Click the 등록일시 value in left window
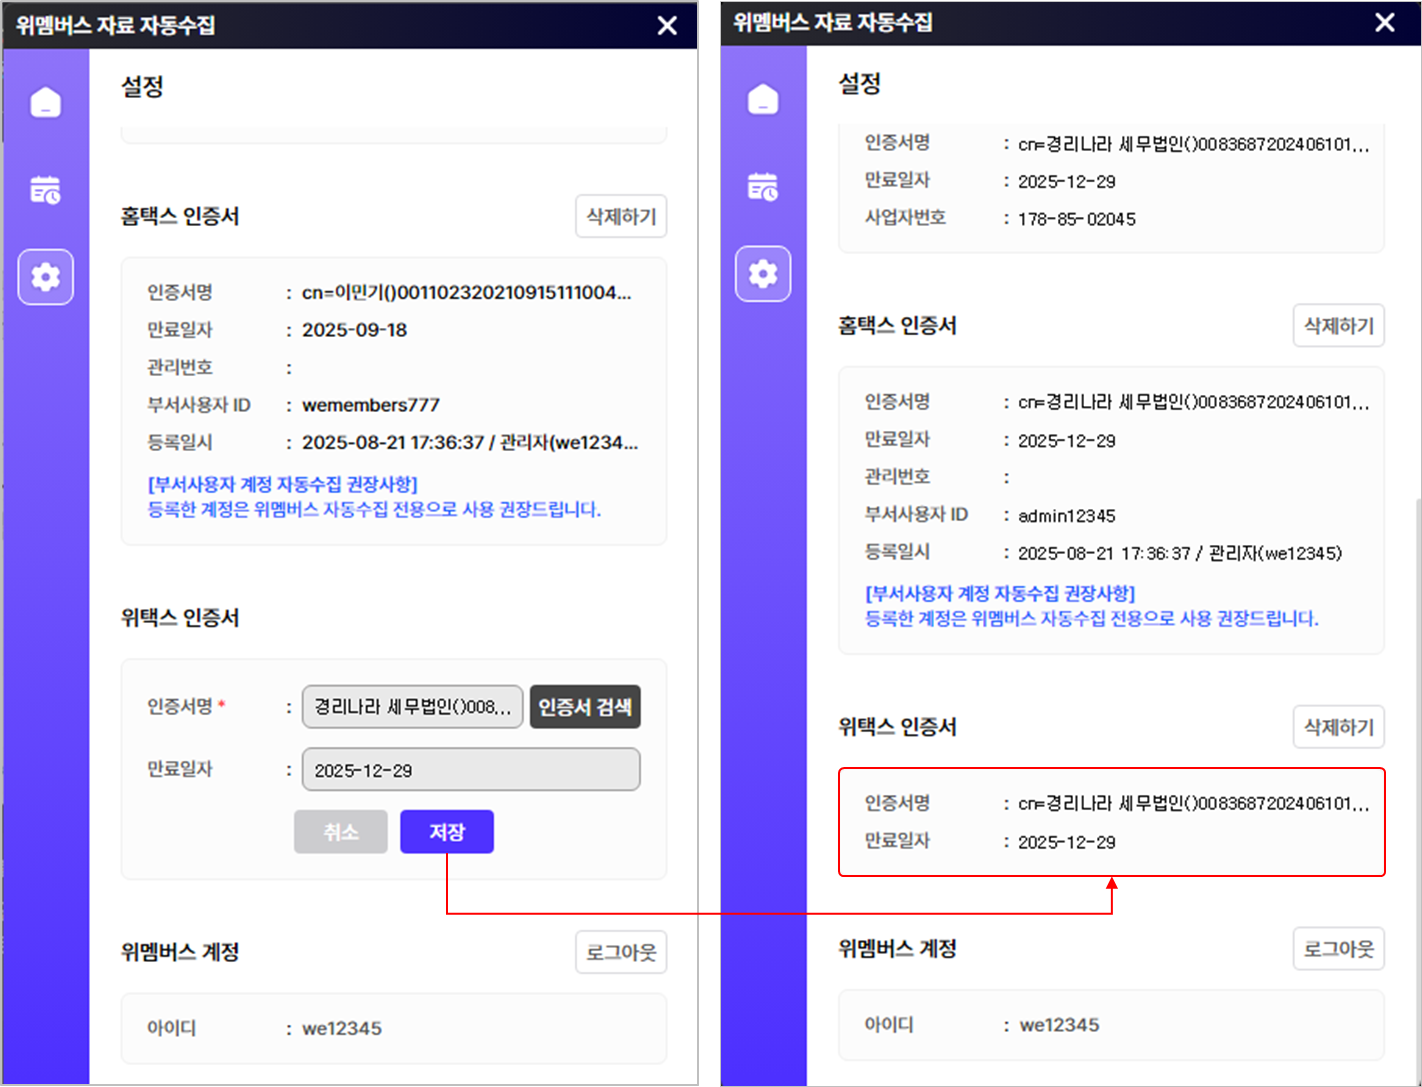1422x1087 pixels. point(470,443)
